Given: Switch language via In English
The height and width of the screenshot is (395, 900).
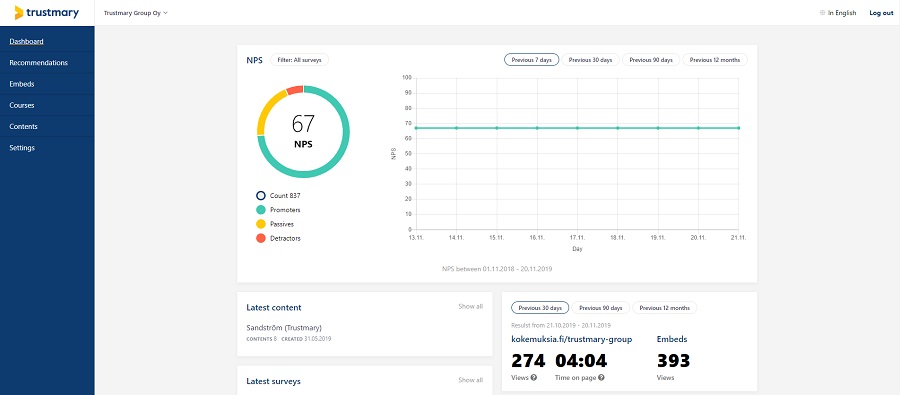Looking at the screenshot, I should pos(842,13).
